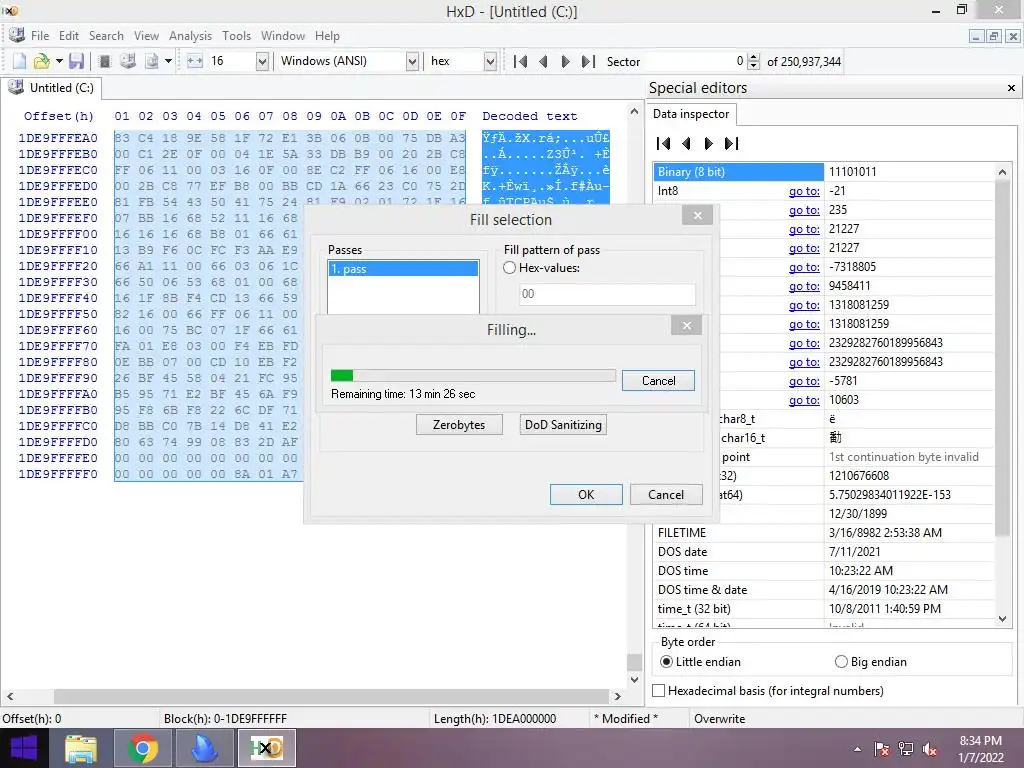
Task: Click the Windows Start button
Action: coord(24,748)
